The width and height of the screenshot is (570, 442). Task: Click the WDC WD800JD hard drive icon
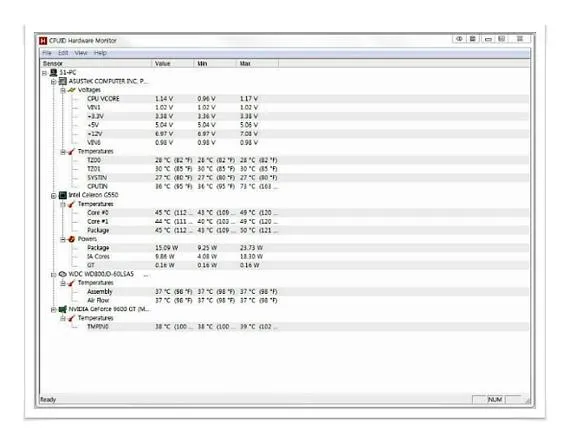coord(63,274)
